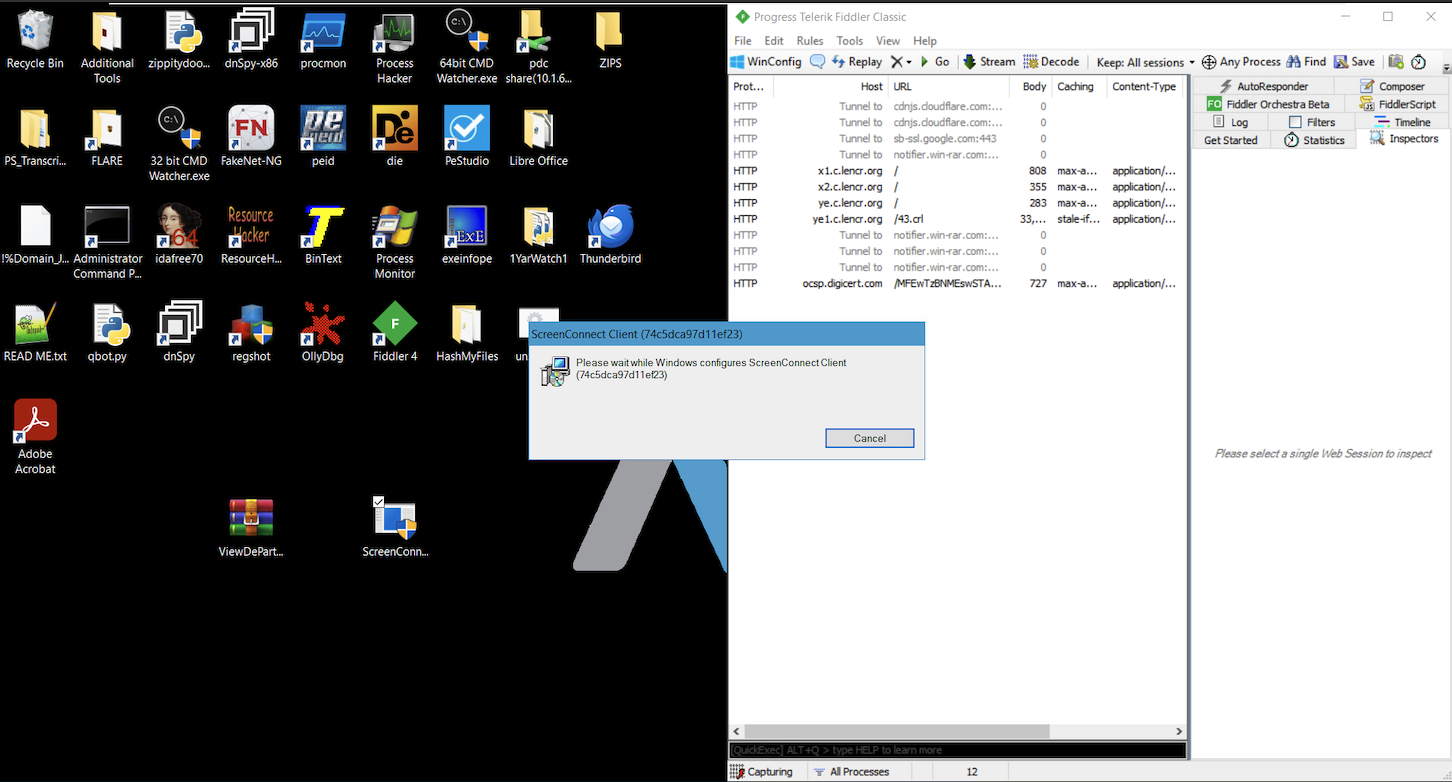Switch to the AutoResponder tab
Viewport: 1452px width, 782px height.
[x=1262, y=86]
